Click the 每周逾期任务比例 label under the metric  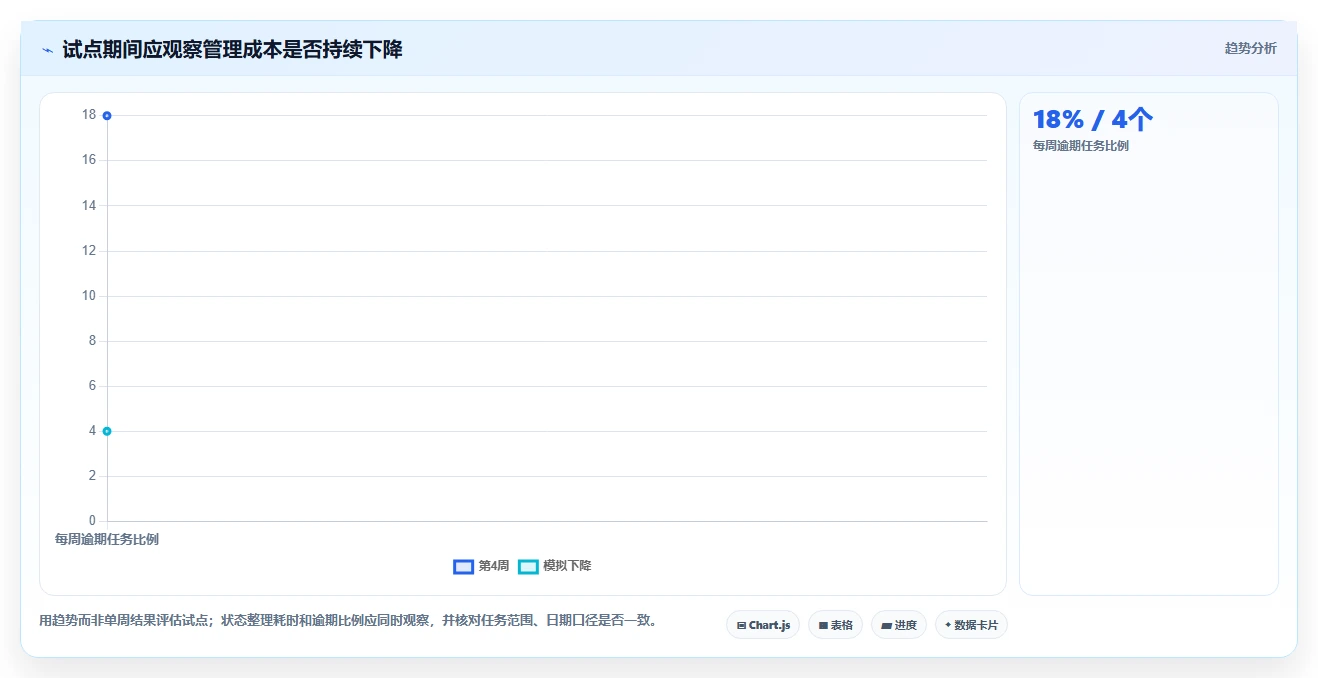tap(1081, 146)
